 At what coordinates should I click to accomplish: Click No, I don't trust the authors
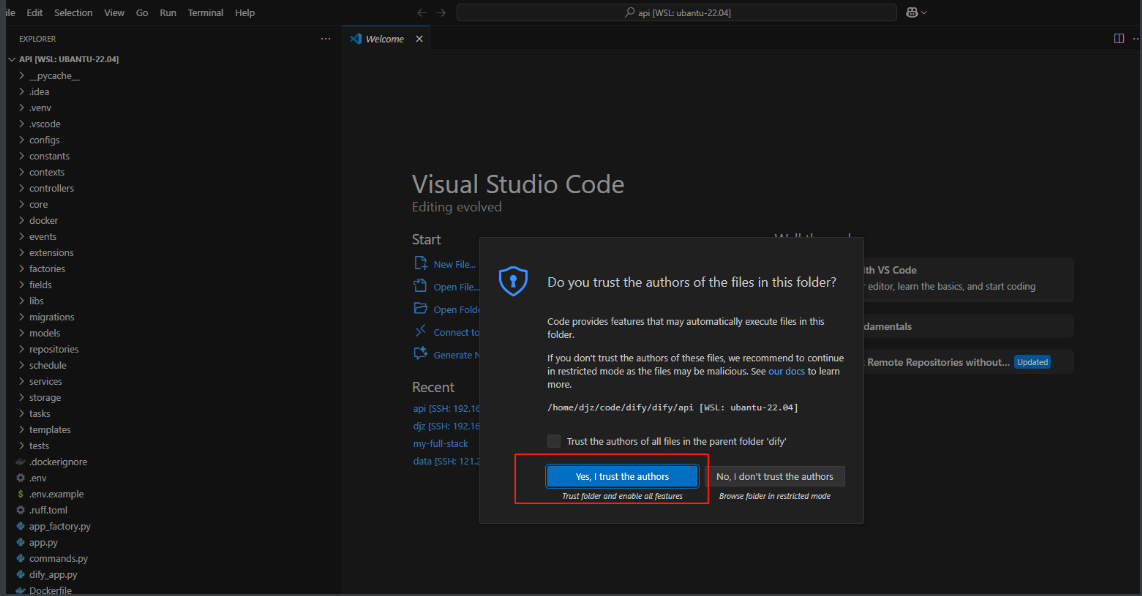[774, 477]
